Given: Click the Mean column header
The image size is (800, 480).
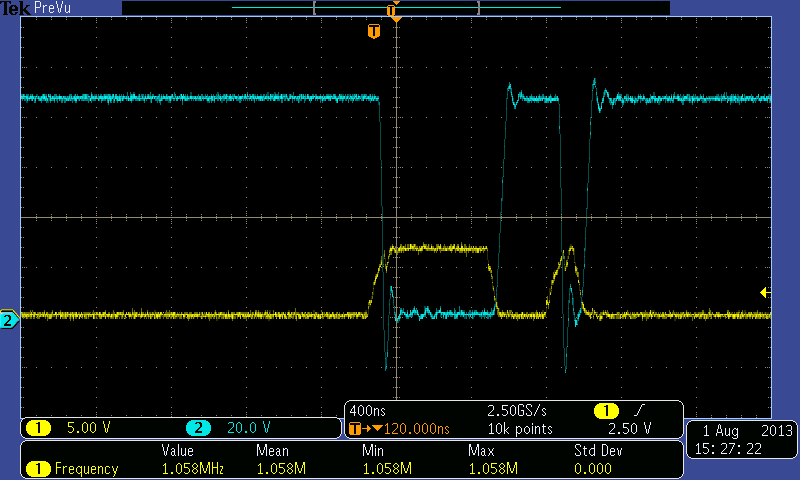Looking at the screenshot, I should click(x=272, y=451).
